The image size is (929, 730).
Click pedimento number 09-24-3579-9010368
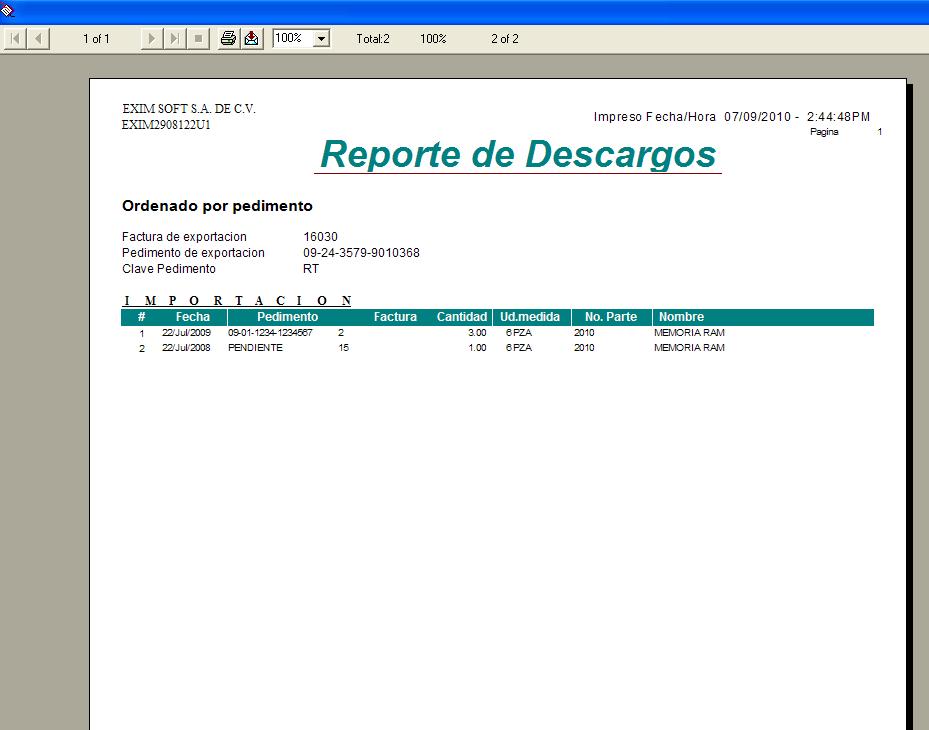(361, 252)
